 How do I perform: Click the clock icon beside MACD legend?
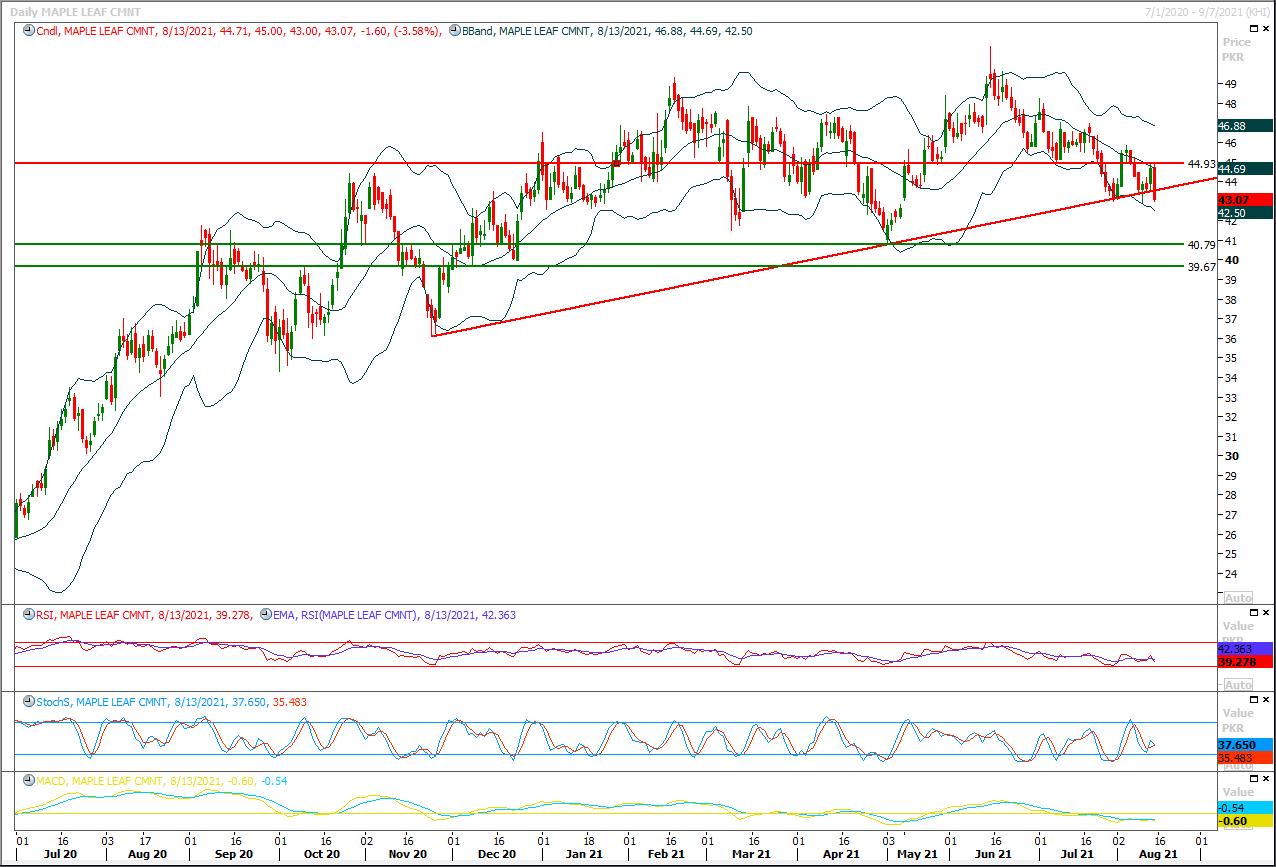click(x=27, y=780)
